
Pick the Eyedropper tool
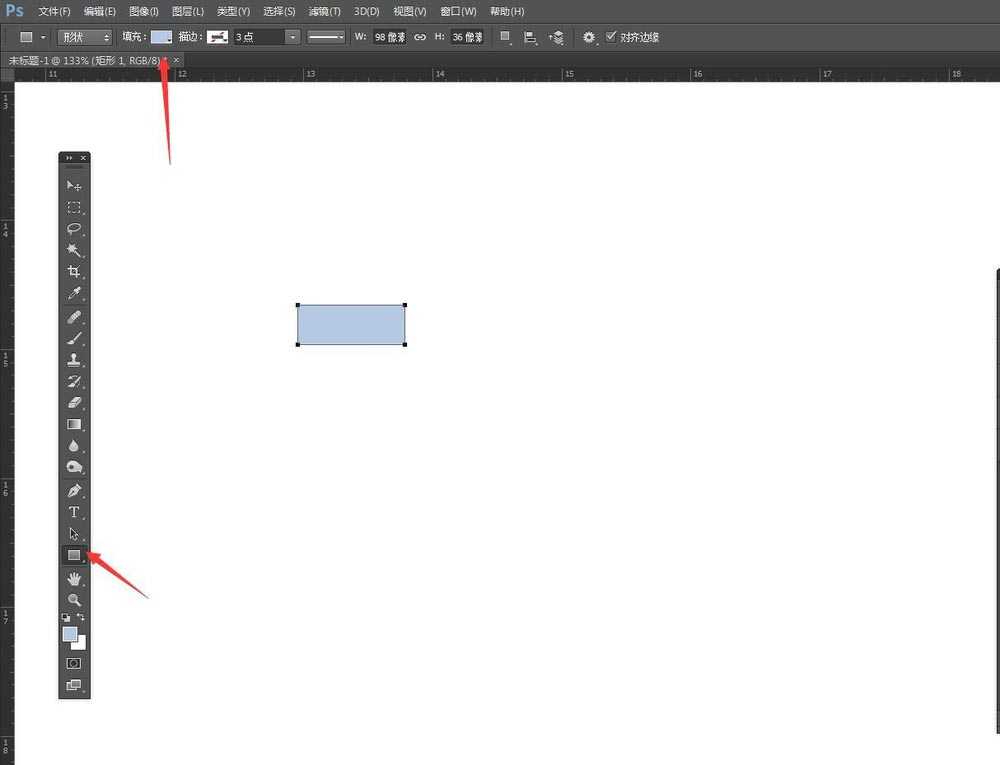click(x=74, y=294)
